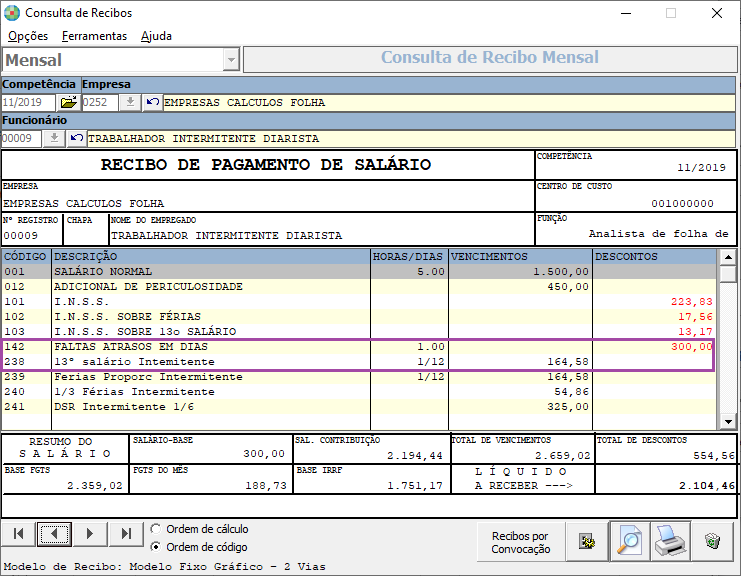
Task: Open the Opções menu
Action: pos(28,36)
